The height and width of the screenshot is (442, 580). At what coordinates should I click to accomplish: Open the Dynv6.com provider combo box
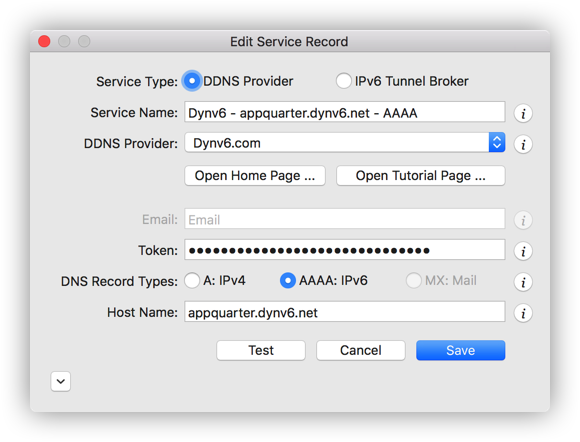pos(345,142)
